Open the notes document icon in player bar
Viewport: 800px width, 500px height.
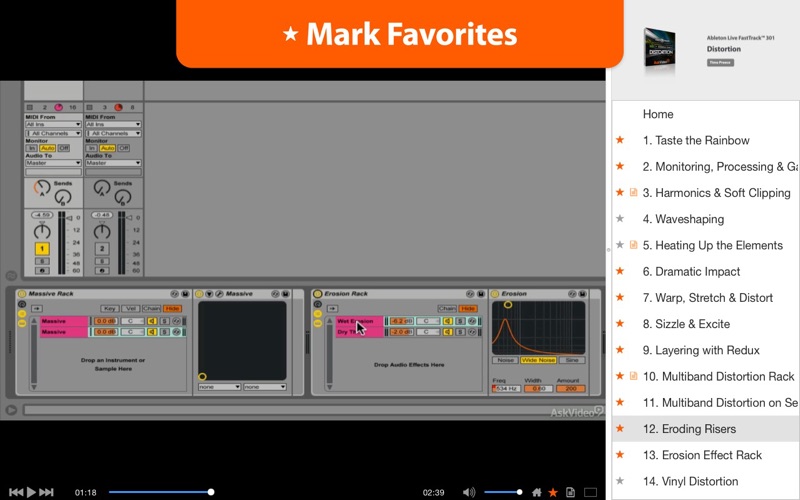[x=570, y=492]
